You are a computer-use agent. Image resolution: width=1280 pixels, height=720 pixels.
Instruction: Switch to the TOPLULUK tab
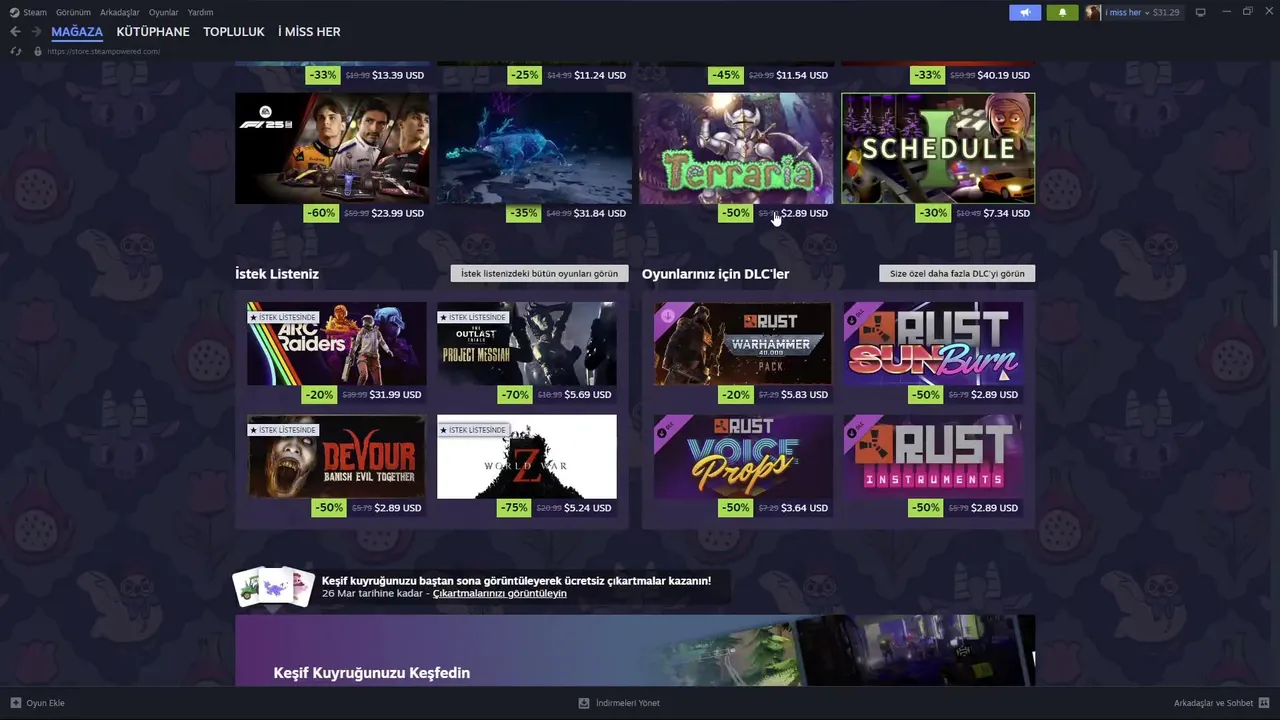point(234,32)
